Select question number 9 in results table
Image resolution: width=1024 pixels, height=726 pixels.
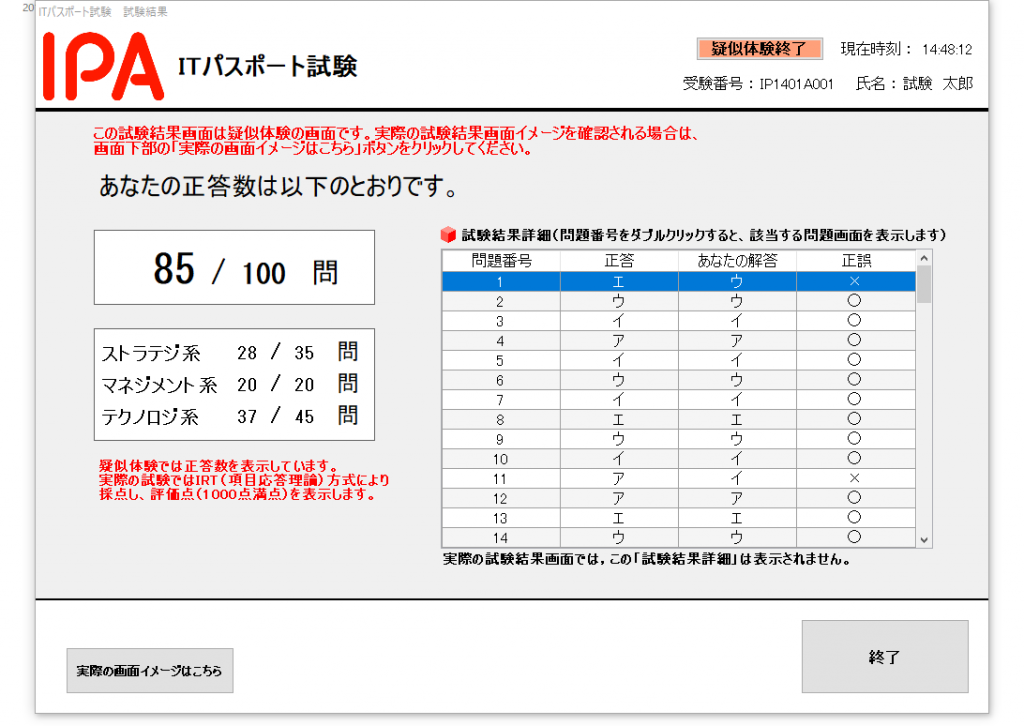(x=500, y=439)
